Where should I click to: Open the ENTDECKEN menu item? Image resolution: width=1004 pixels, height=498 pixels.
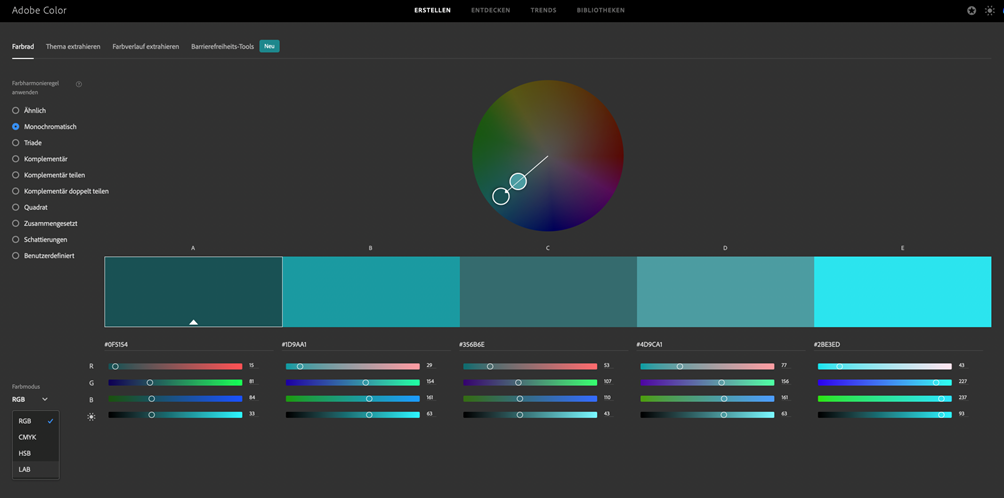point(490,10)
